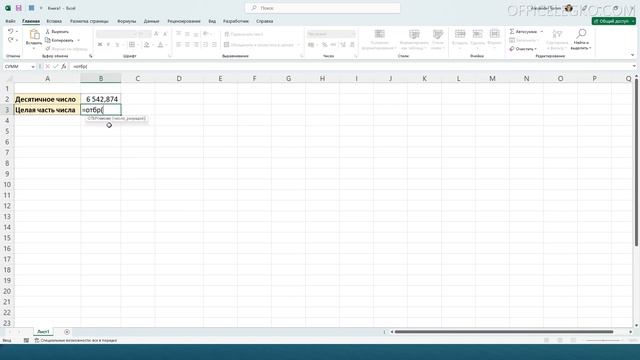Toggle bold Ж formatting button
Viewport: 640px width, 360px height.
pos(100,44)
